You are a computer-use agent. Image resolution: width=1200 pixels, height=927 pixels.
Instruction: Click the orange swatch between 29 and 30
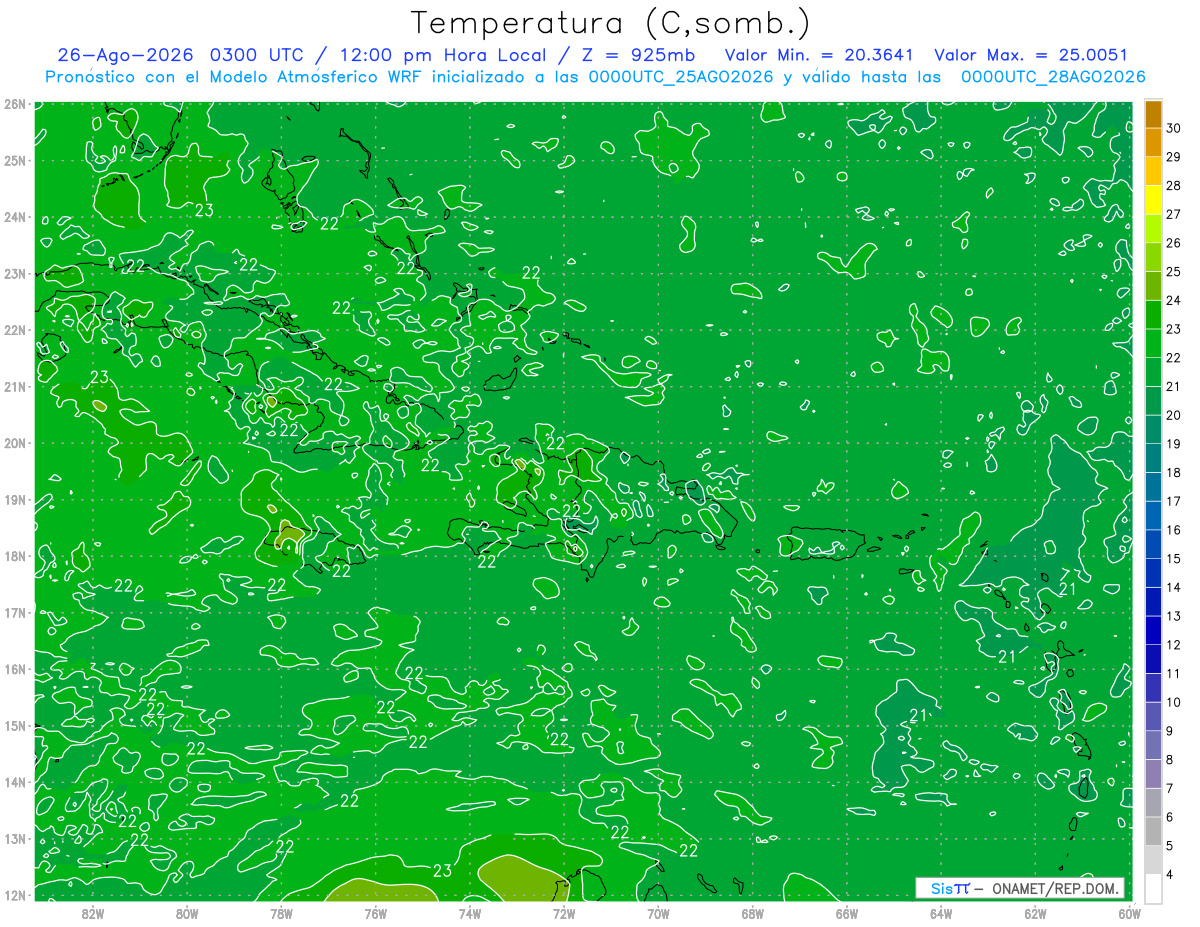pos(1153,142)
